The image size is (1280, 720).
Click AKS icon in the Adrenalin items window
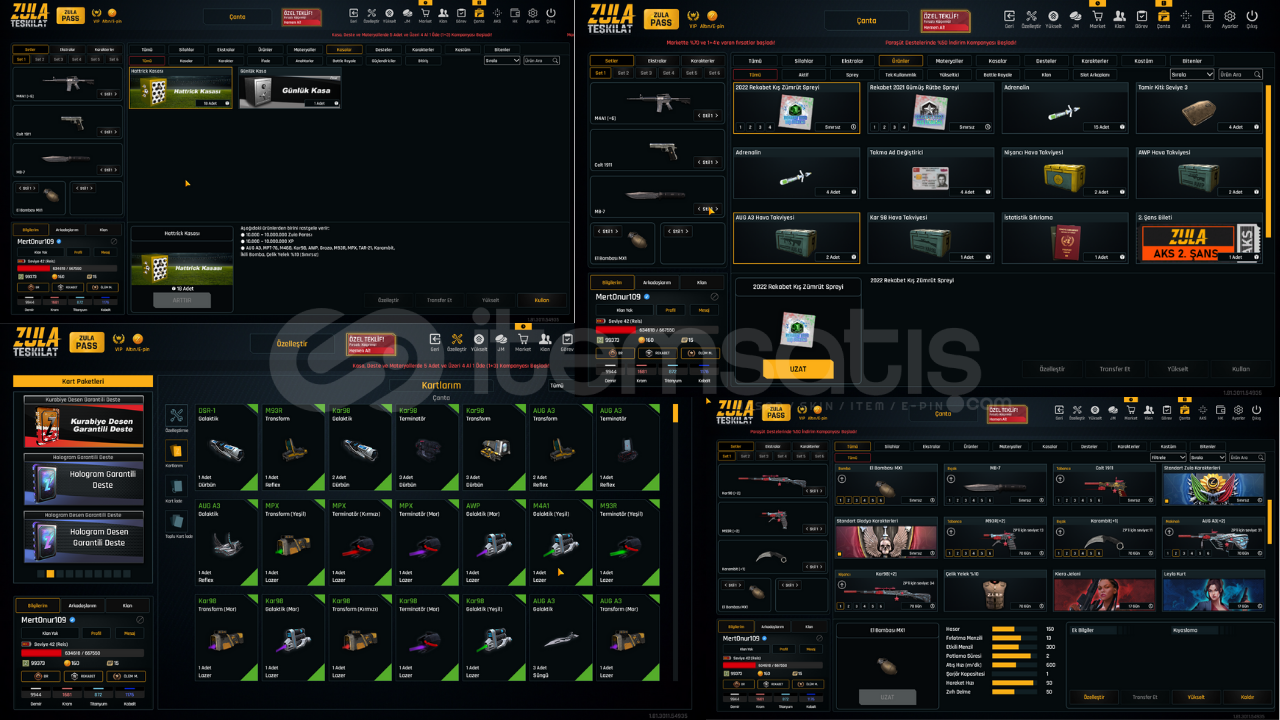[1186, 18]
